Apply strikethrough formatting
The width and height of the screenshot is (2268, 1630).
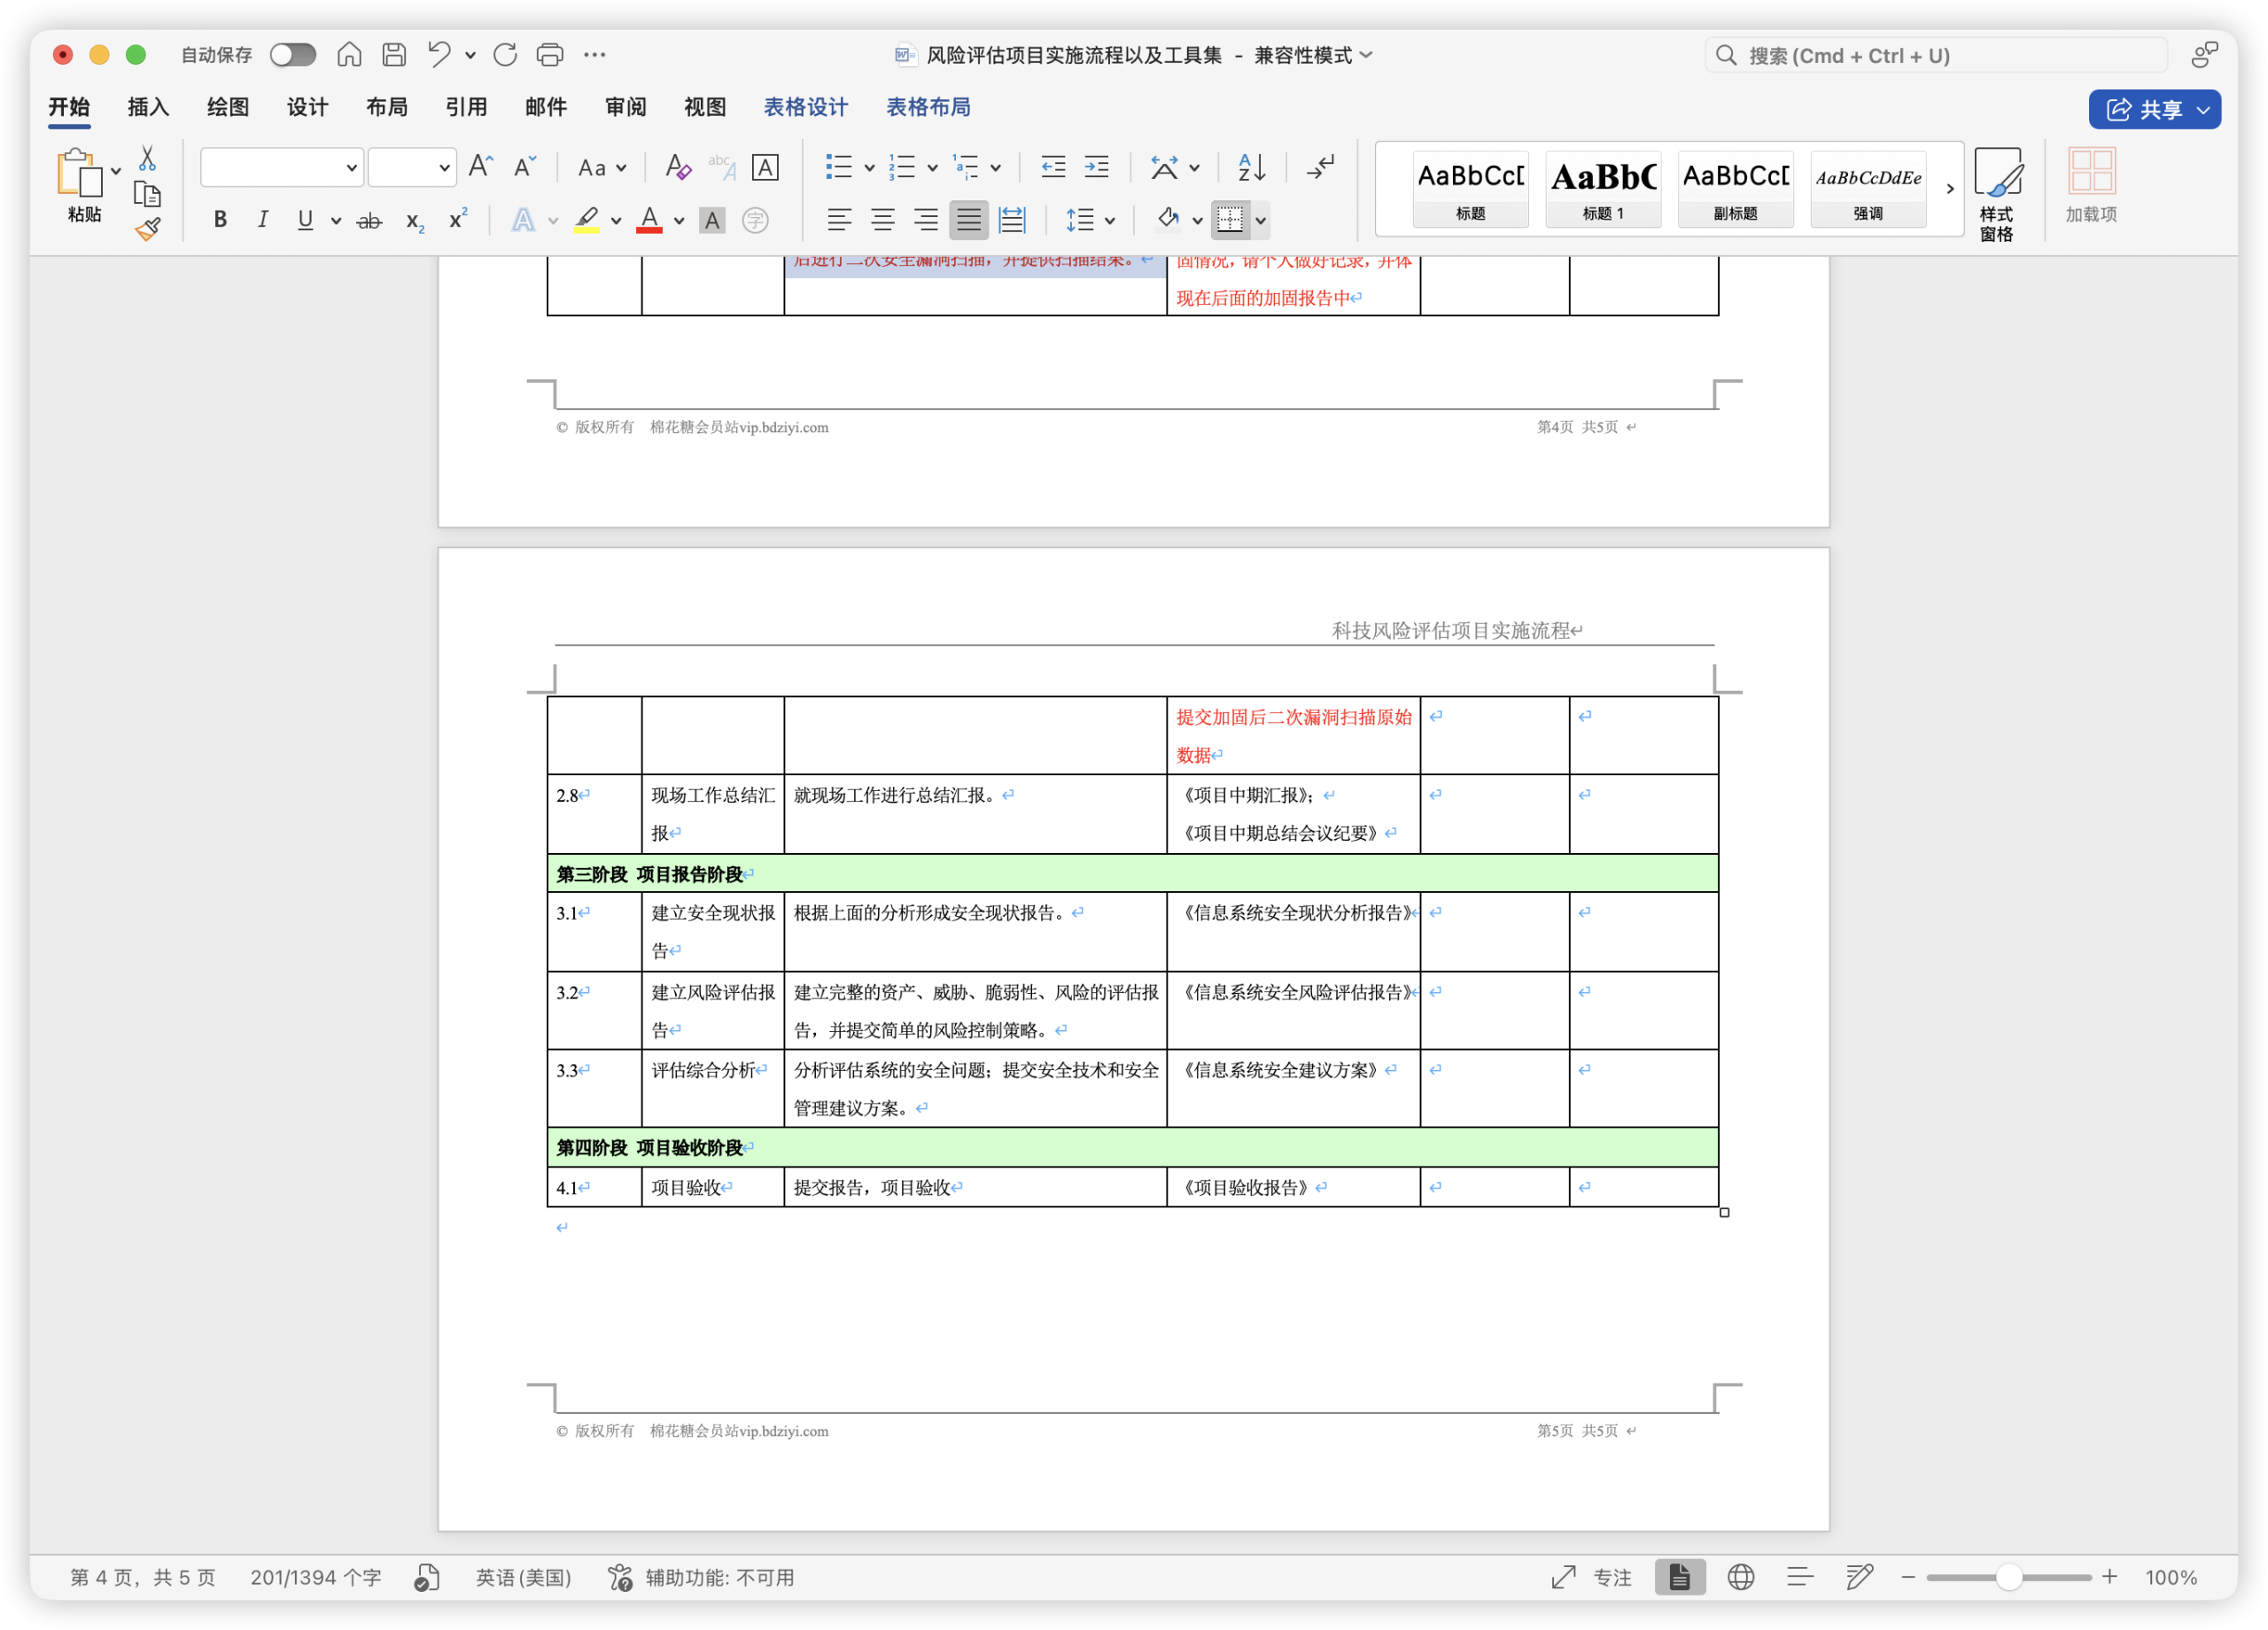point(369,221)
